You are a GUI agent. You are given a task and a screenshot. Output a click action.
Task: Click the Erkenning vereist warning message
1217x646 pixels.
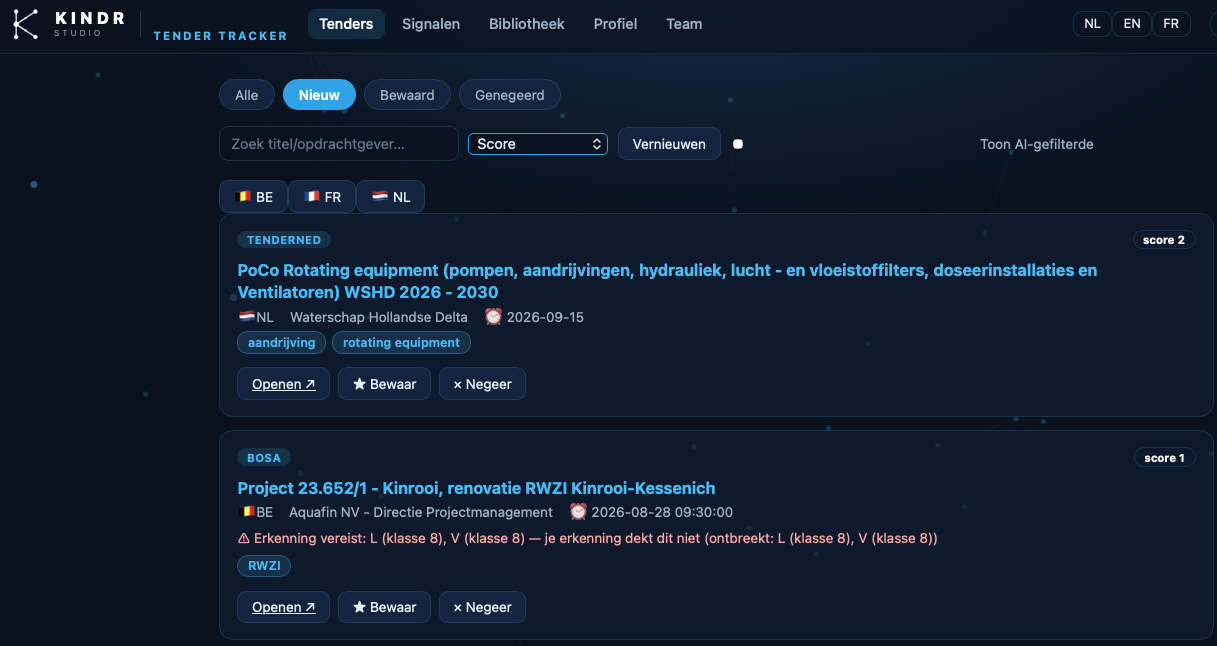[x=588, y=538]
